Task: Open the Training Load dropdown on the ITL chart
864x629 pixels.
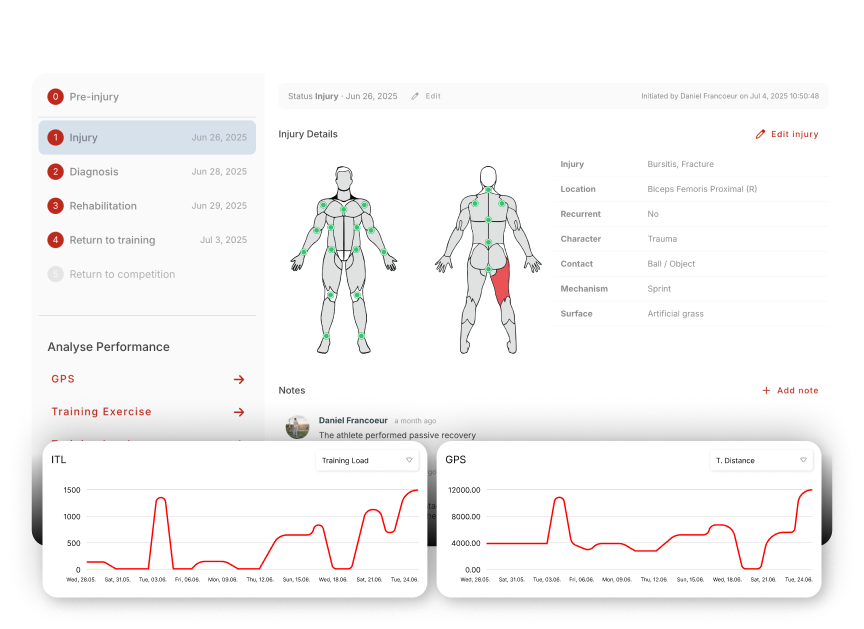Action: [x=367, y=460]
